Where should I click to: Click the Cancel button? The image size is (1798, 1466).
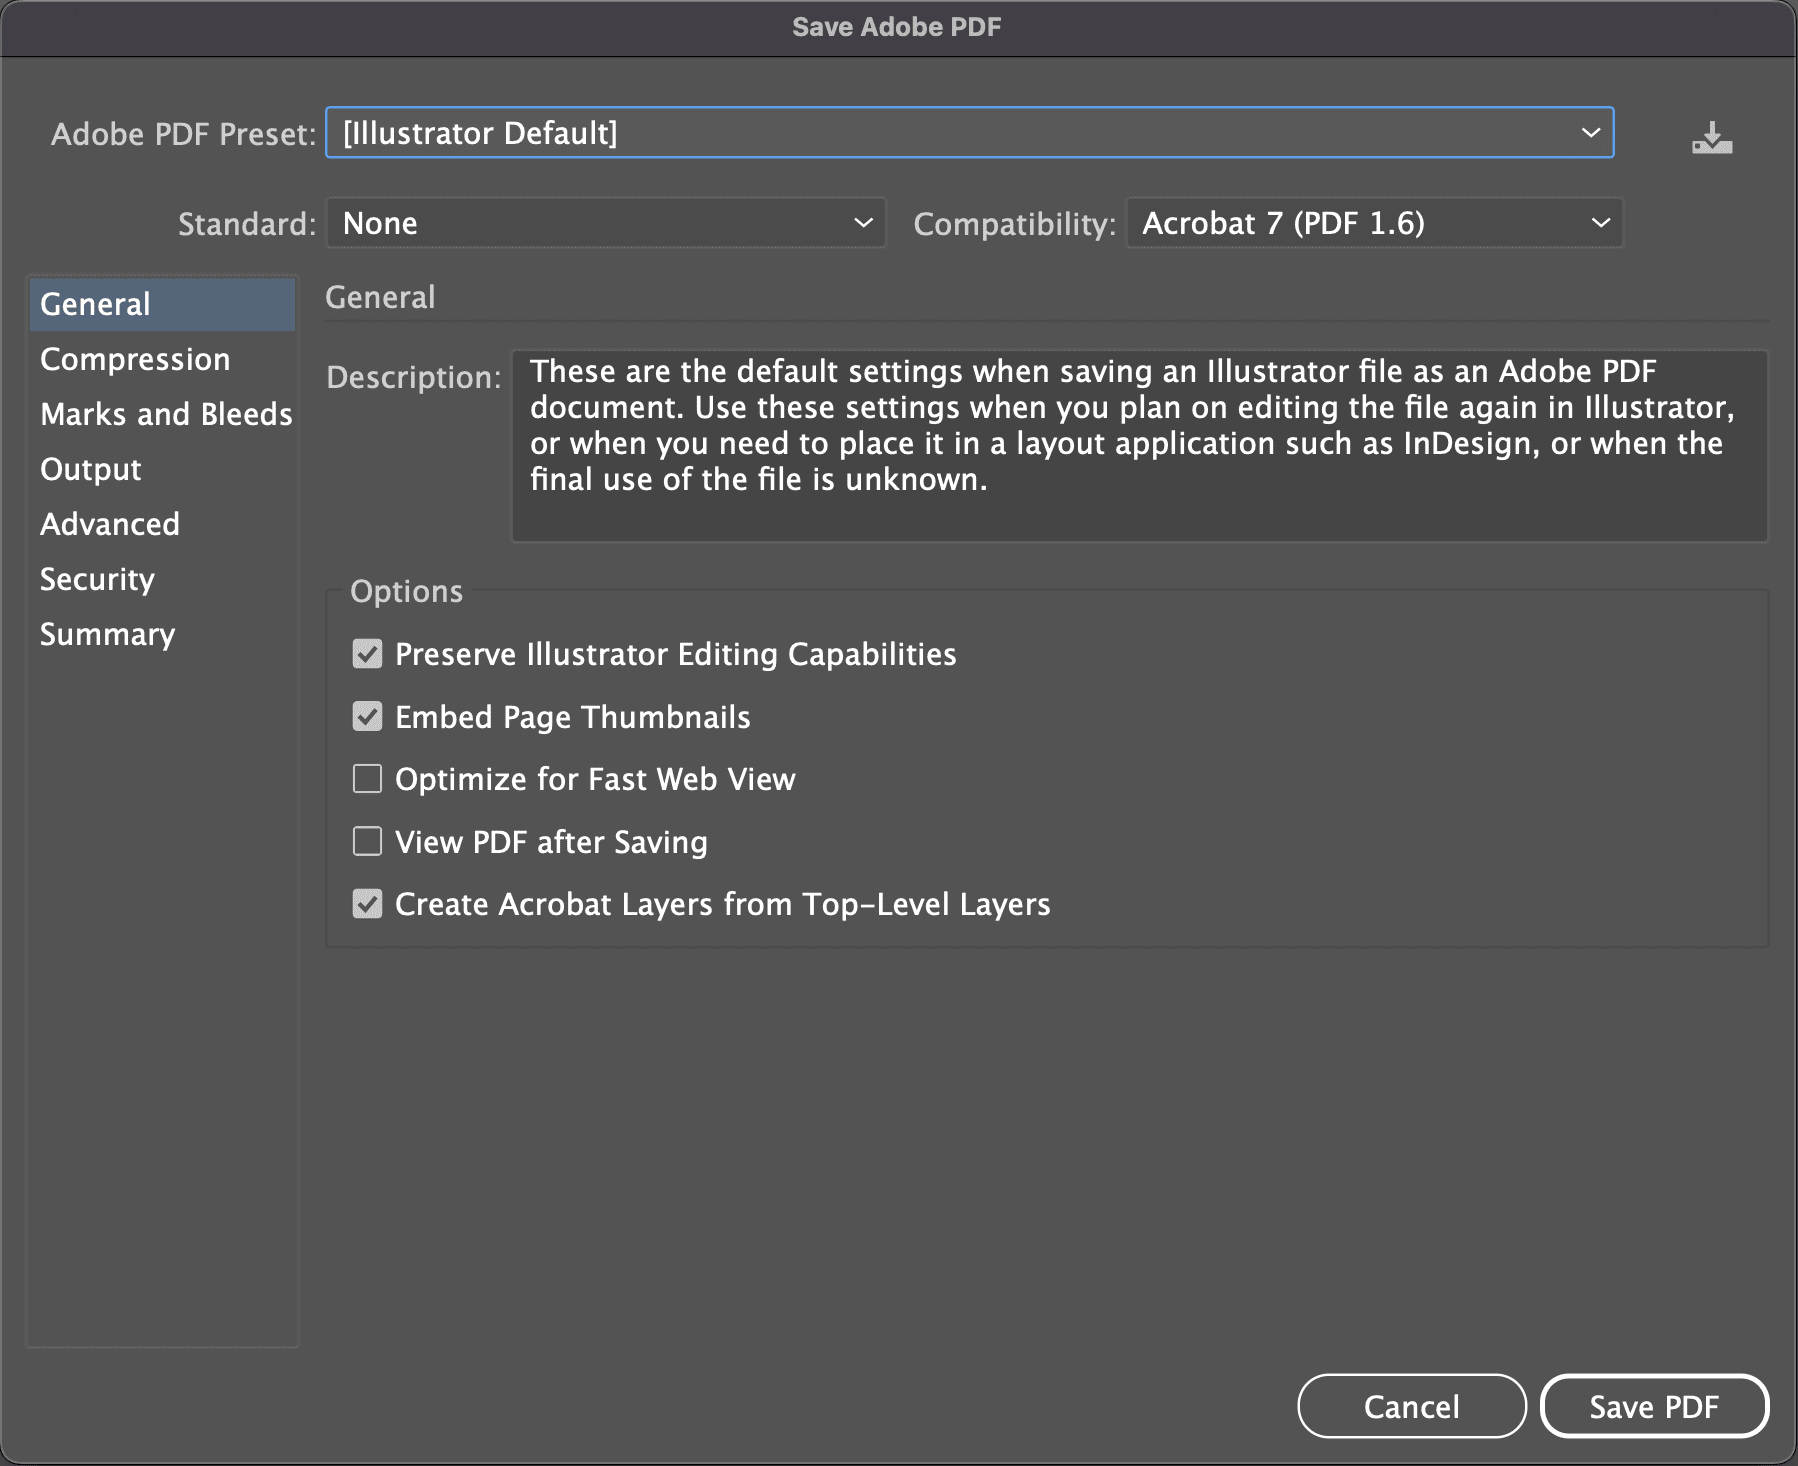pos(1412,1406)
